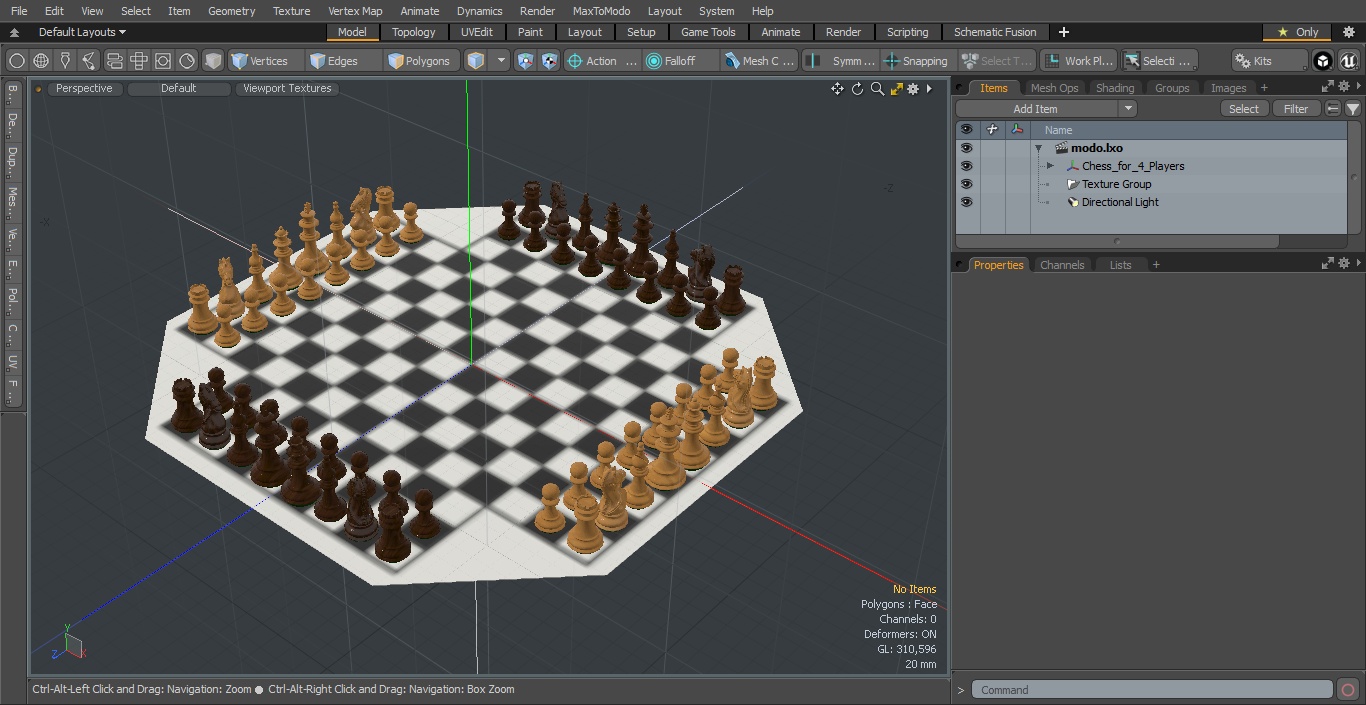Click the Select button in Items panel
Screen dimensions: 1366x705
[1244, 109]
